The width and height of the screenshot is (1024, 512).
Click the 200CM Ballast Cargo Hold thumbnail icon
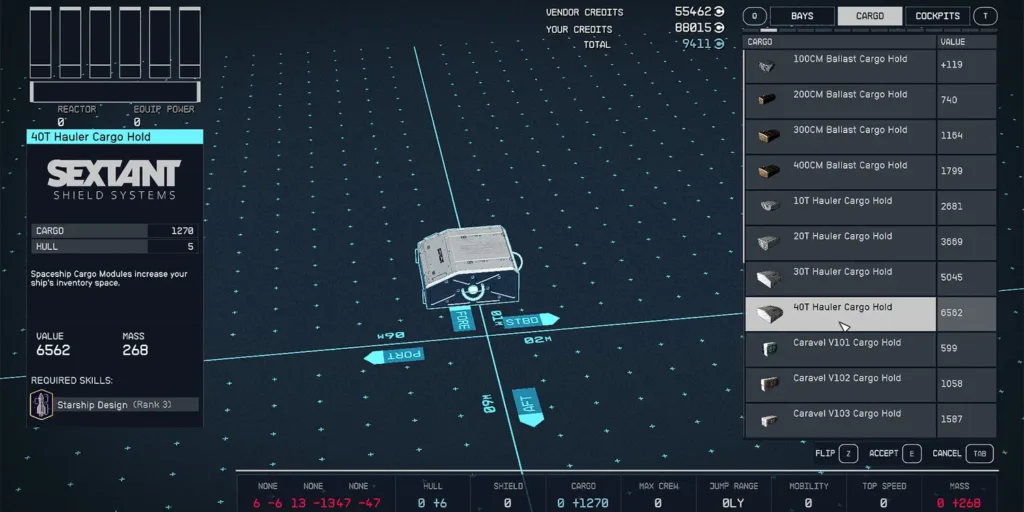click(x=767, y=101)
